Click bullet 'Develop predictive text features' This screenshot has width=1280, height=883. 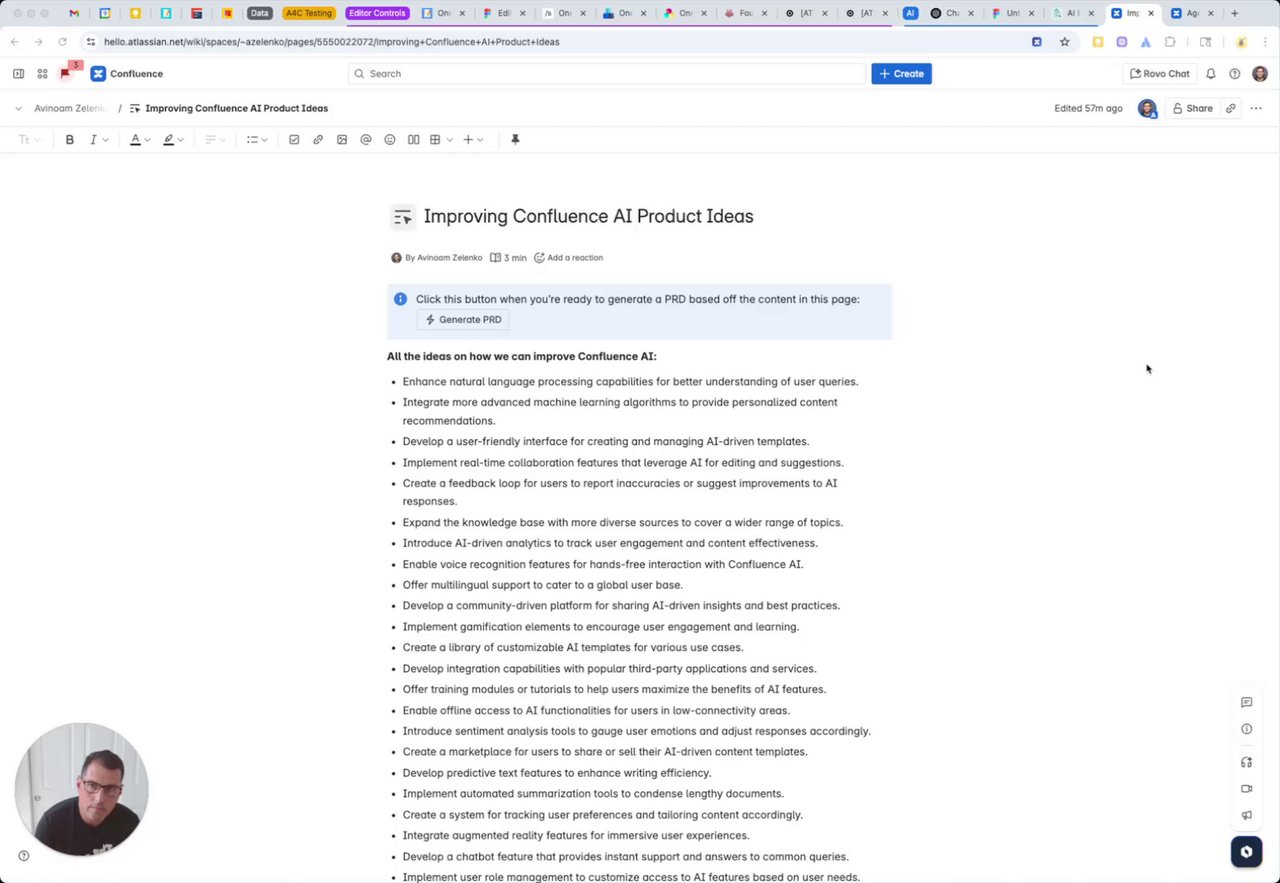click(x=557, y=773)
